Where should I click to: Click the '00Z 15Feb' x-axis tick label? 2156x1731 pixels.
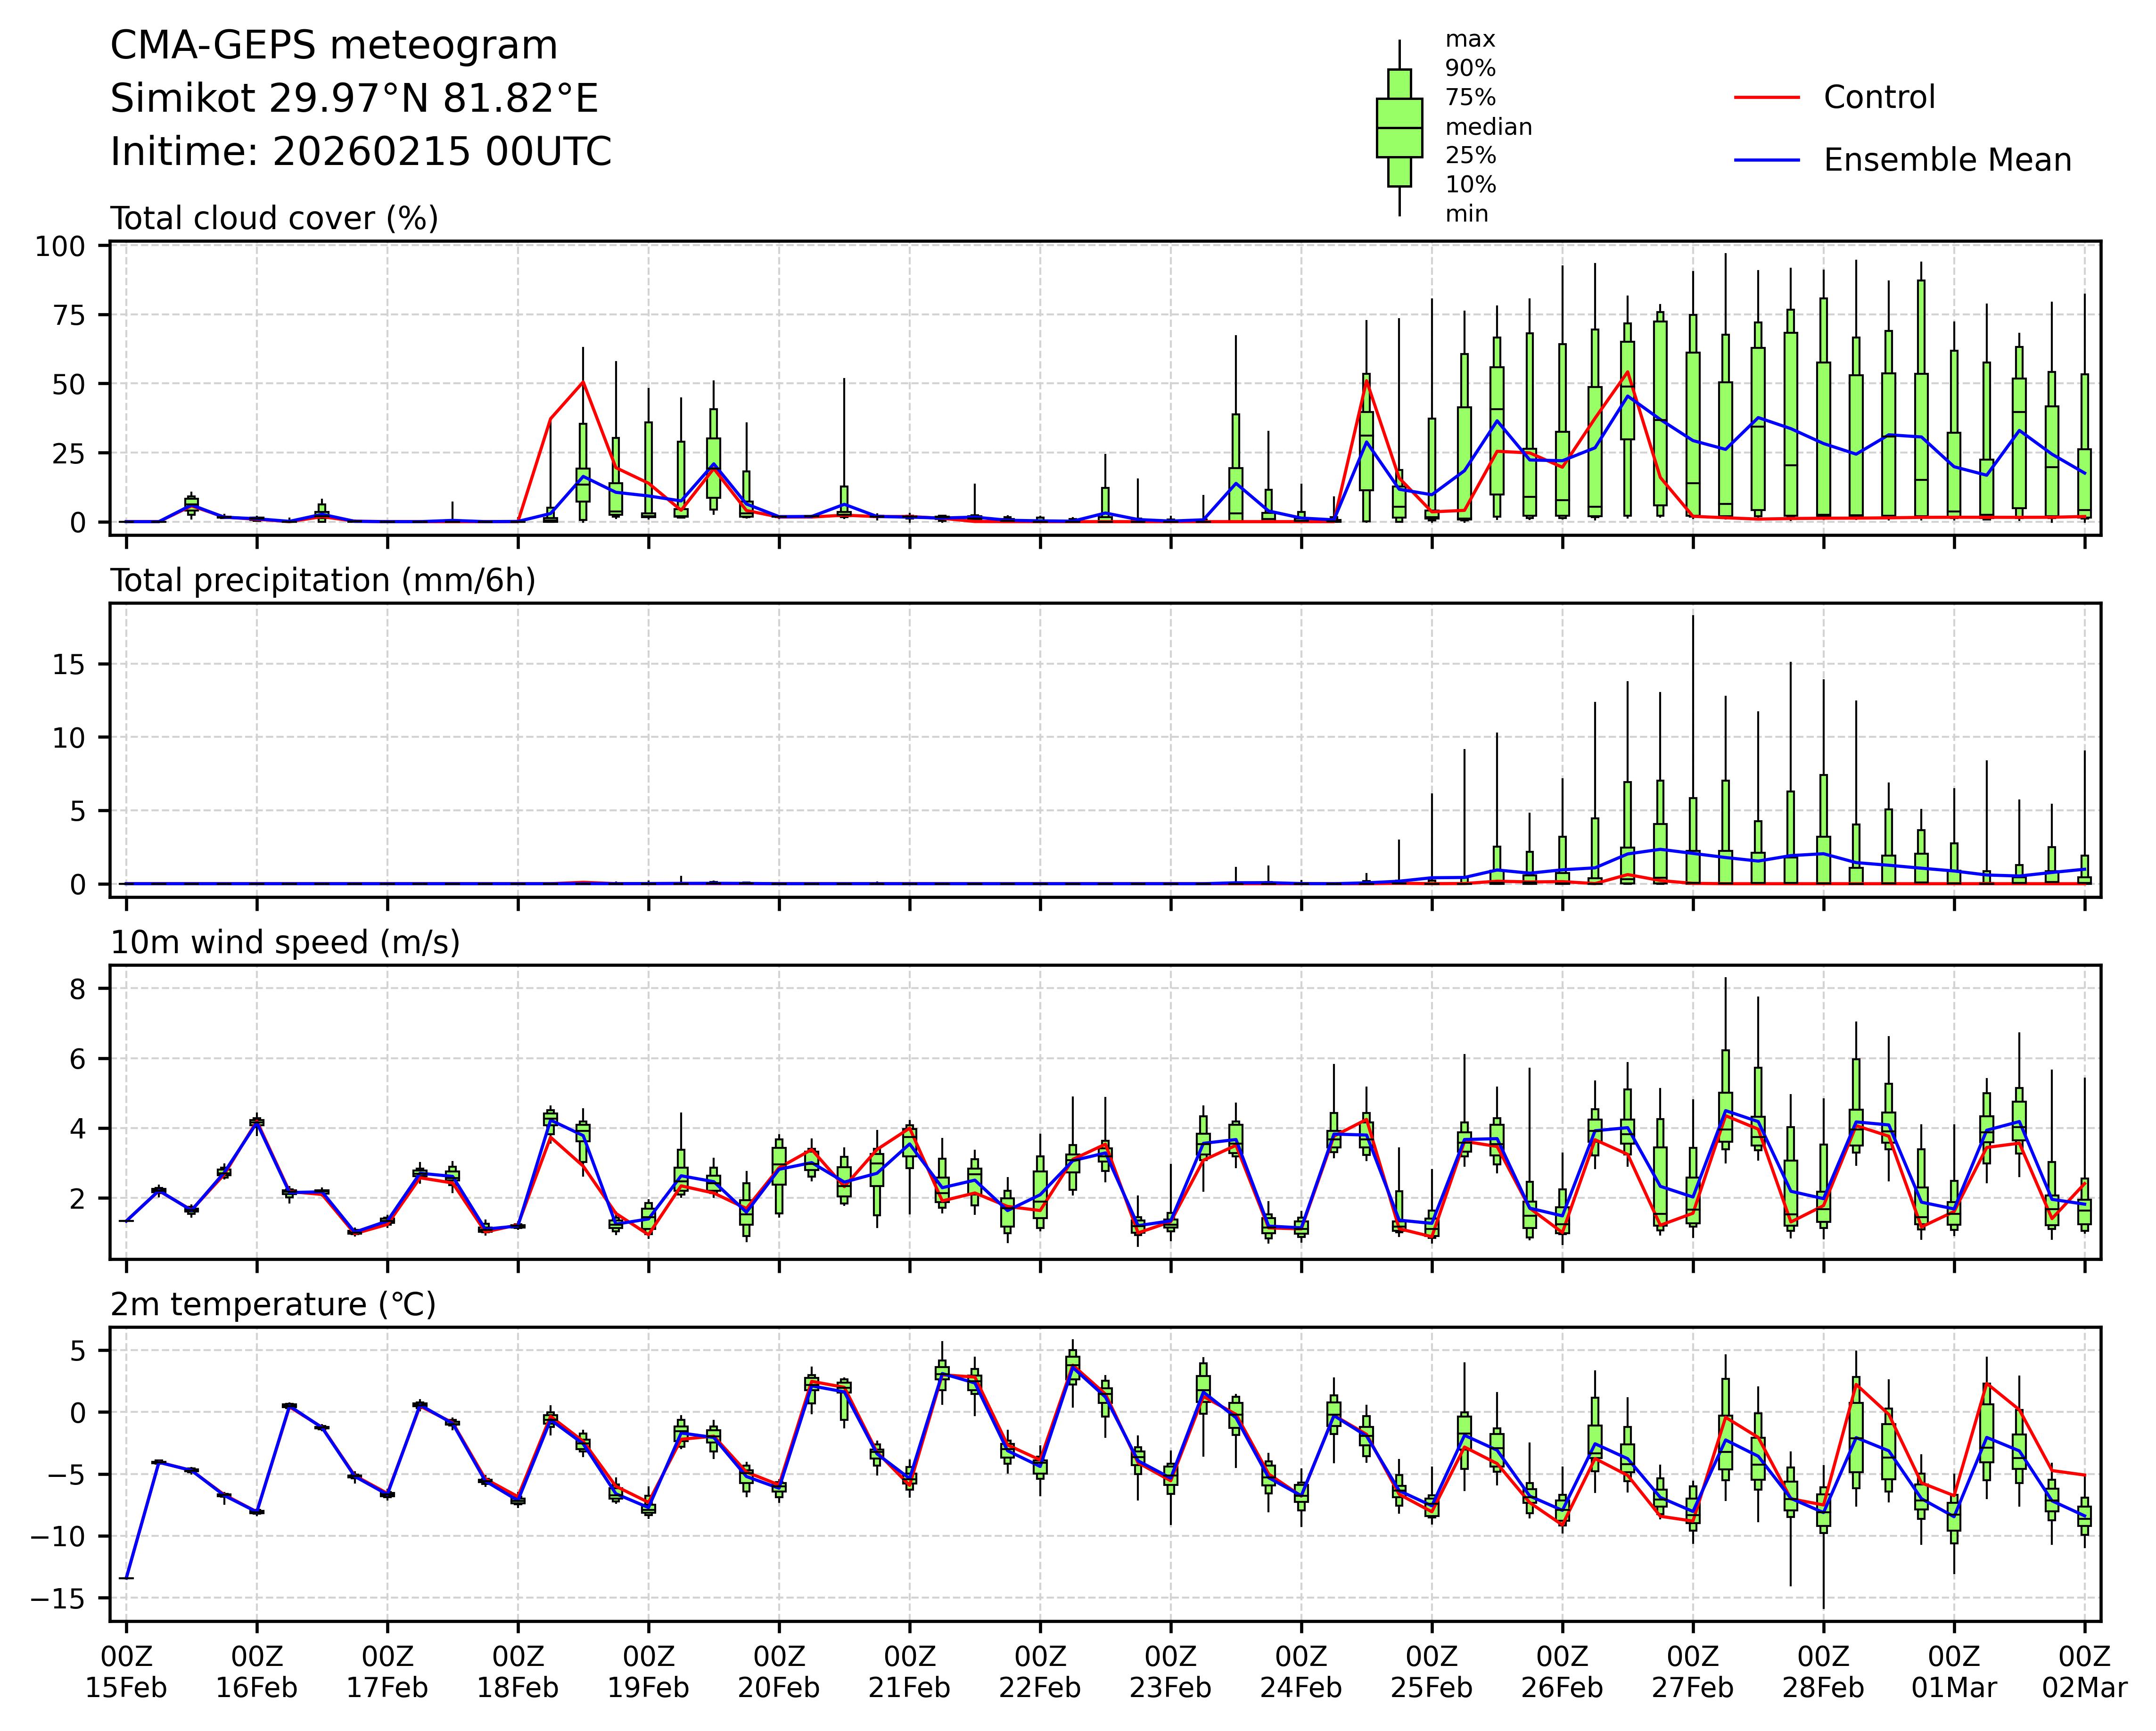click(126, 1671)
